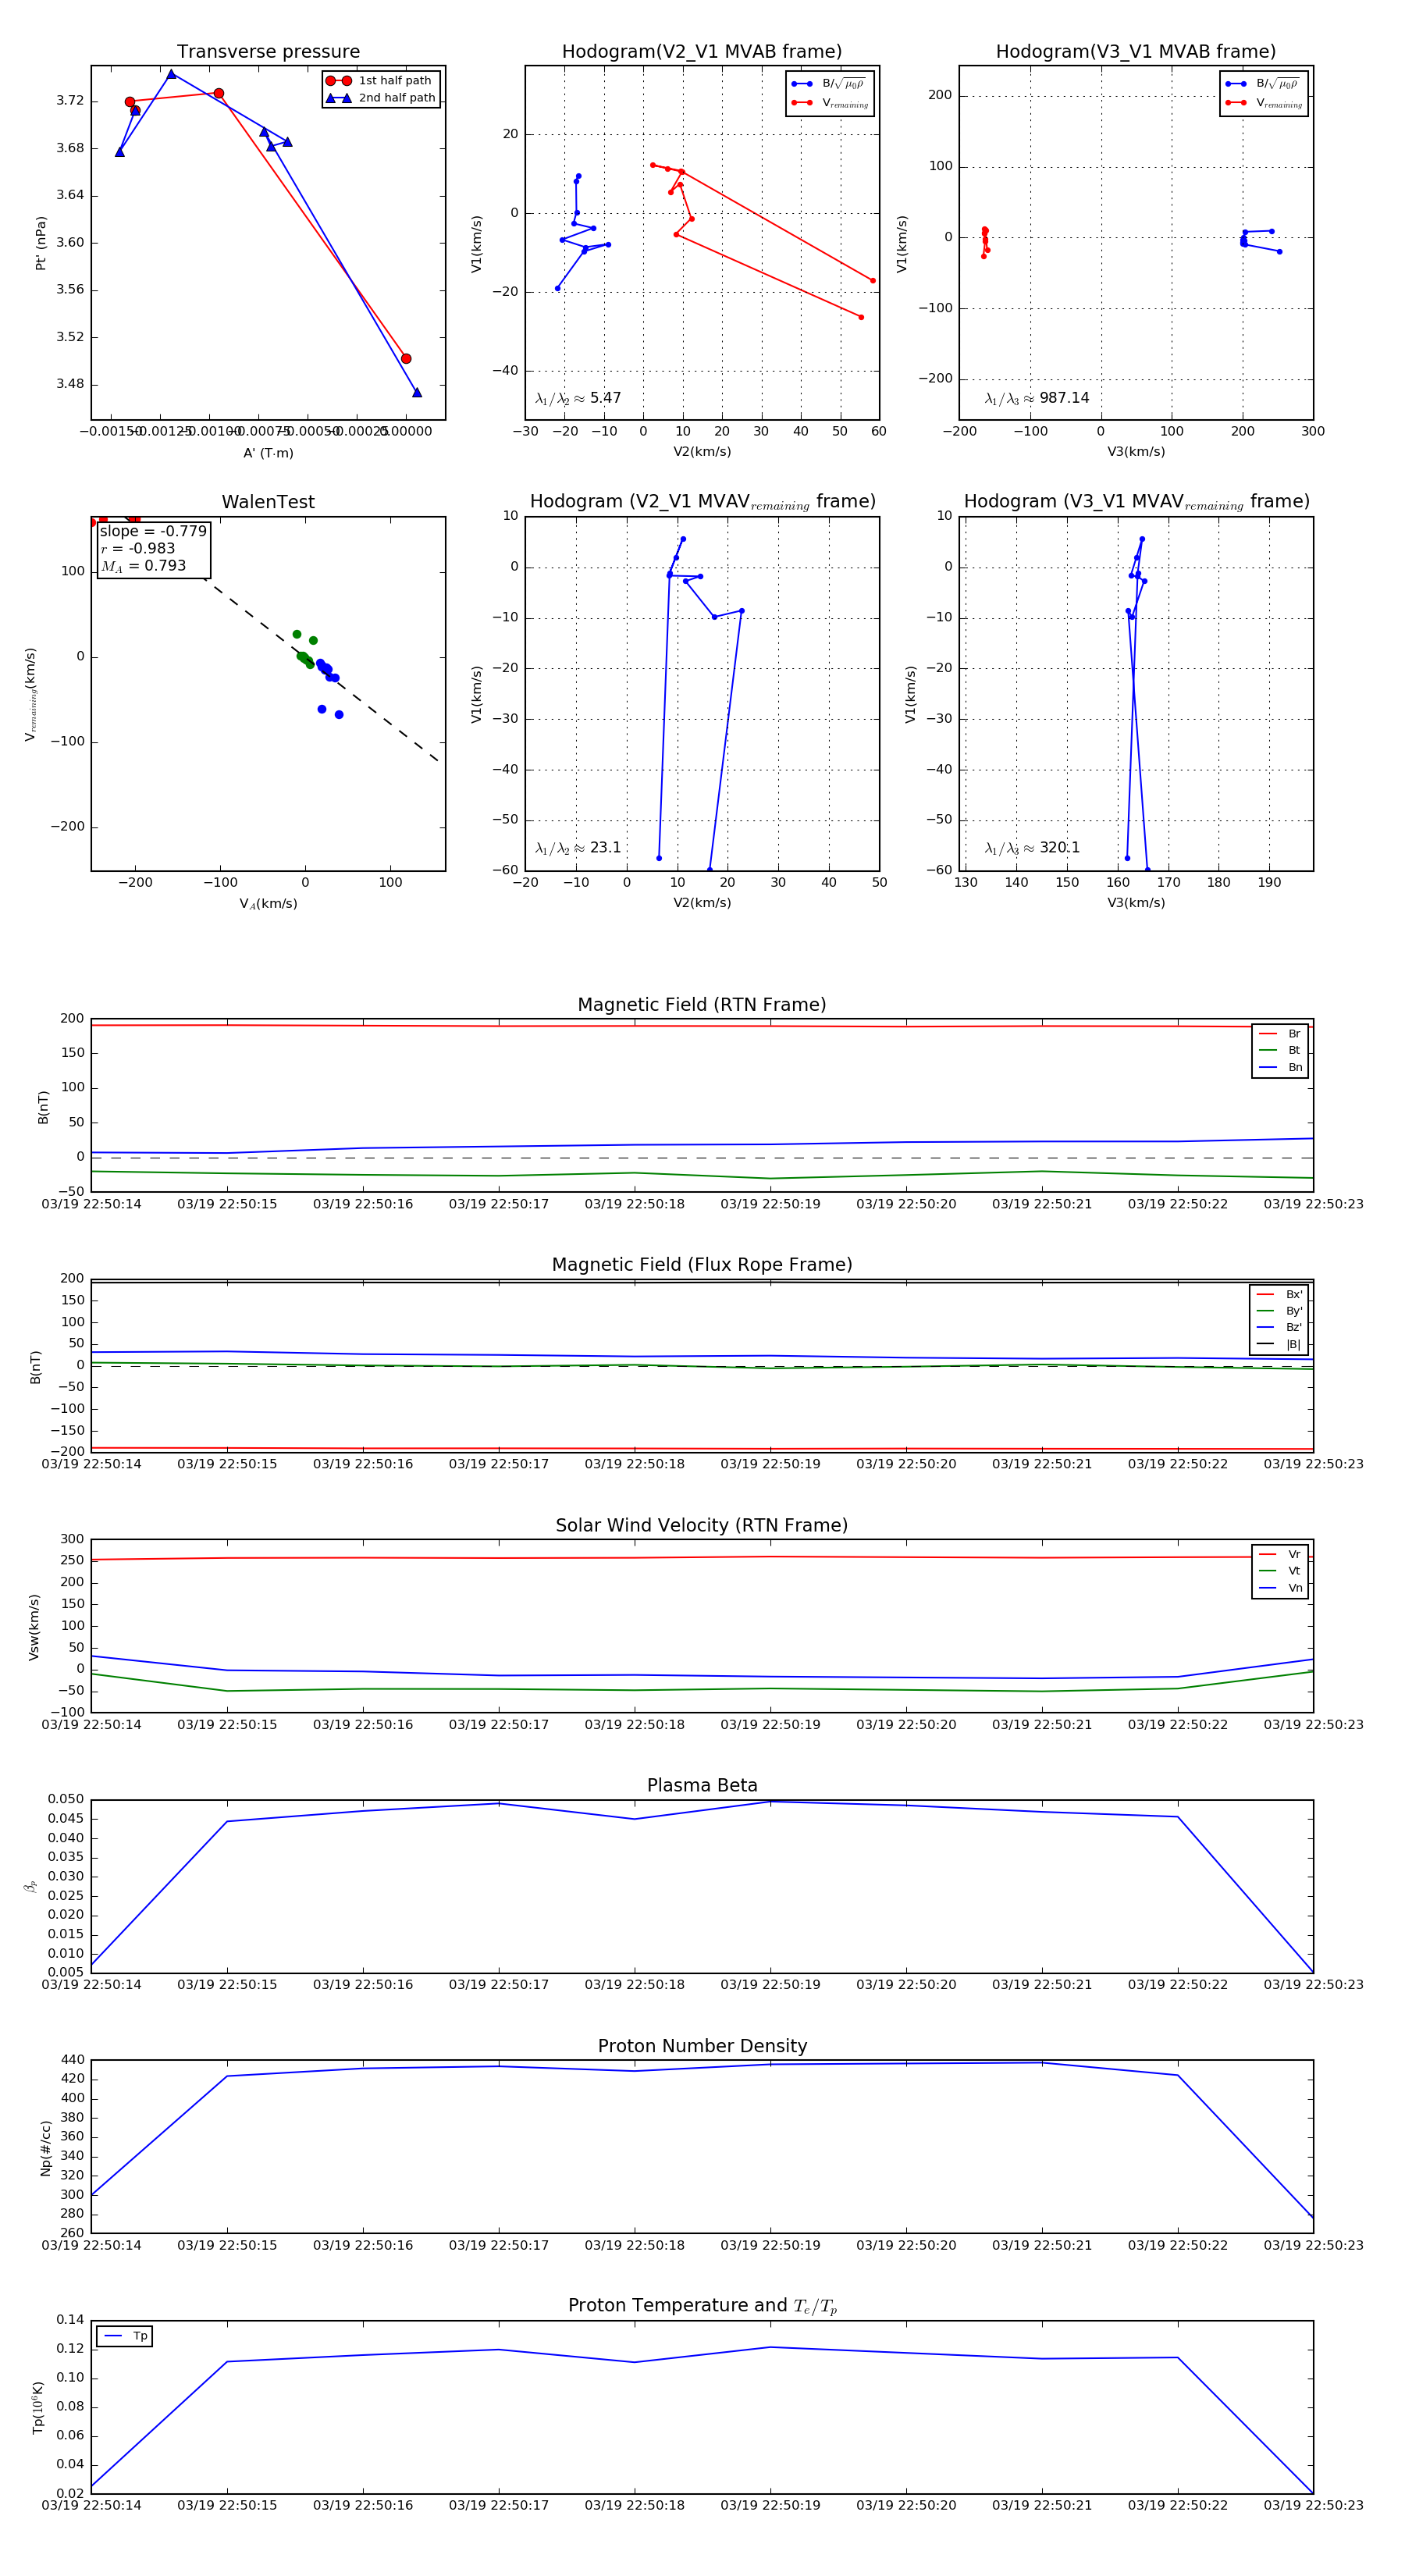
Task: Click the 'Transverse pressure' plot title
Action: [x=268, y=52]
